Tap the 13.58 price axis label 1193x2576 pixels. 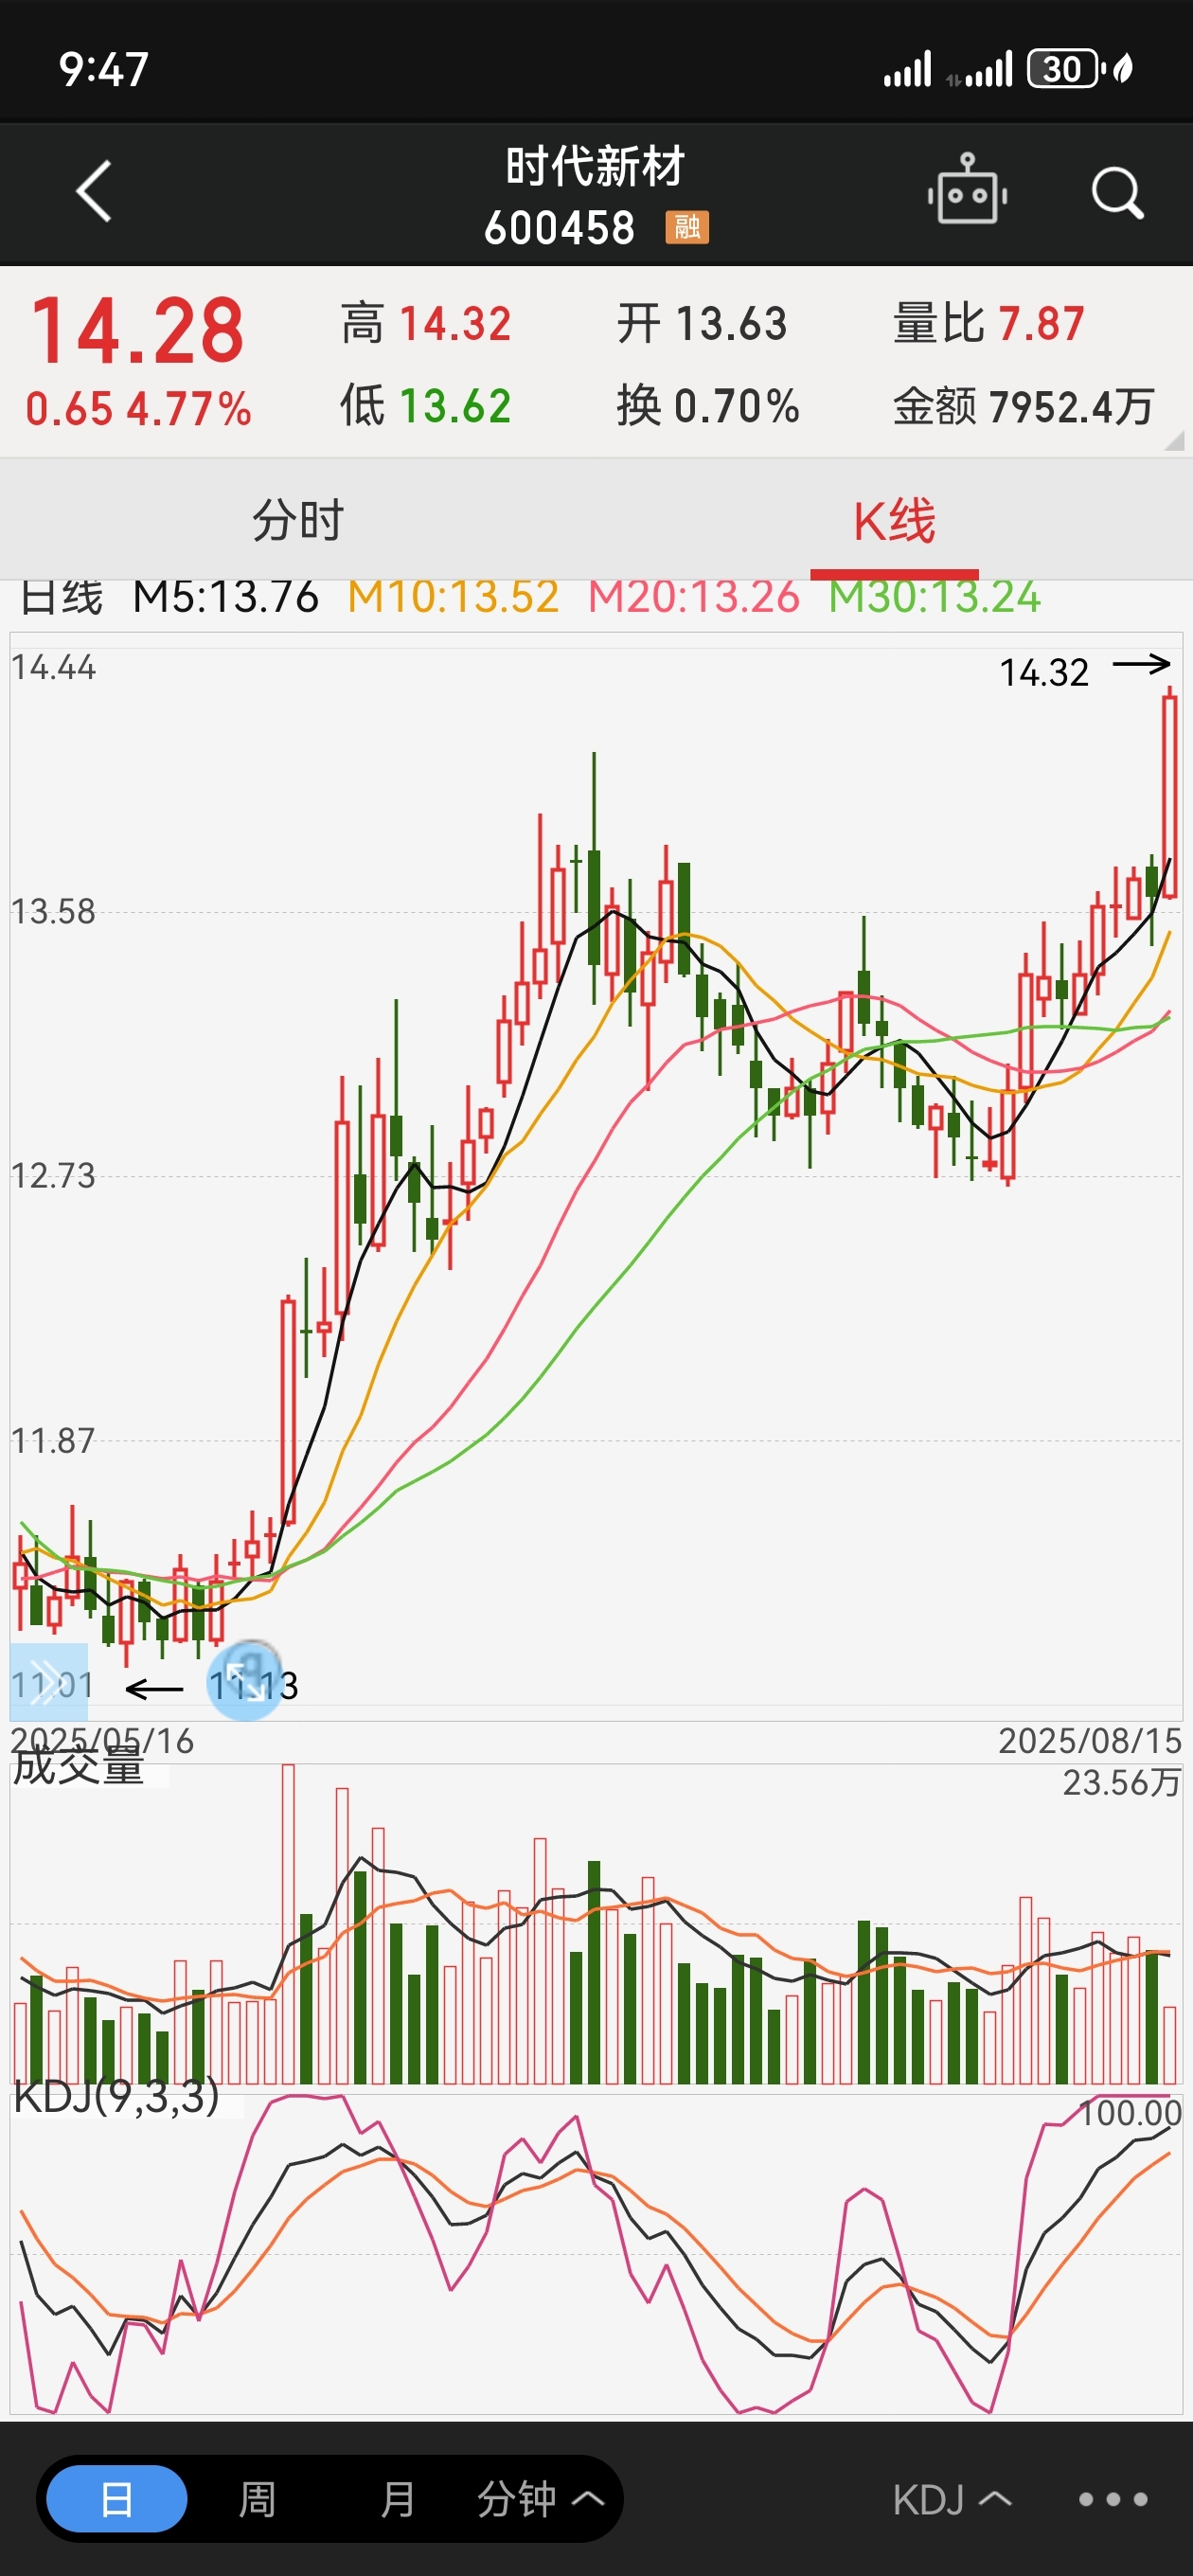(x=53, y=911)
